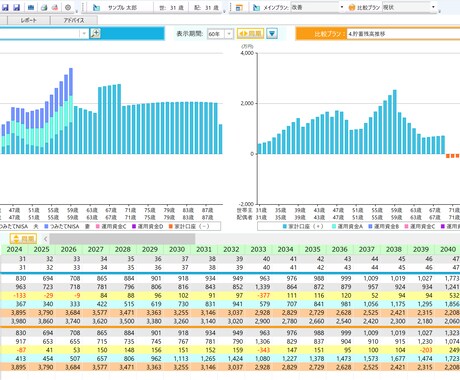This screenshot has height=380, width=460.
Task: Click the 同期 button beside display period
Action: 250,33
